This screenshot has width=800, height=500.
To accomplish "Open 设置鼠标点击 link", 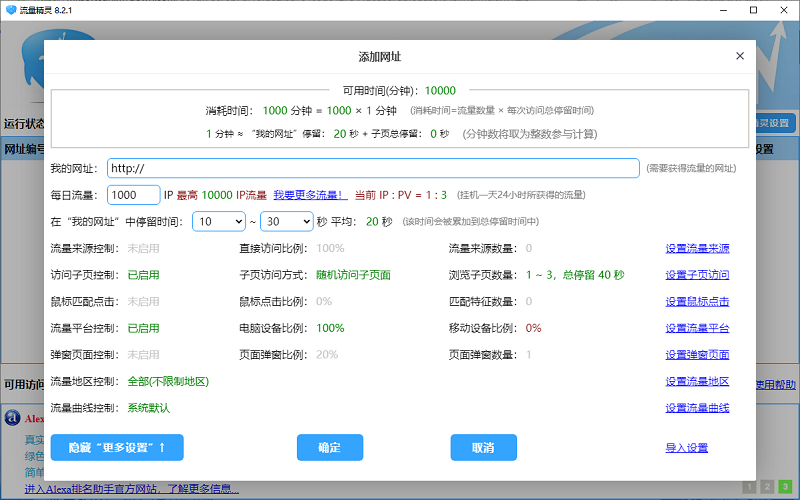I will 697,301.
